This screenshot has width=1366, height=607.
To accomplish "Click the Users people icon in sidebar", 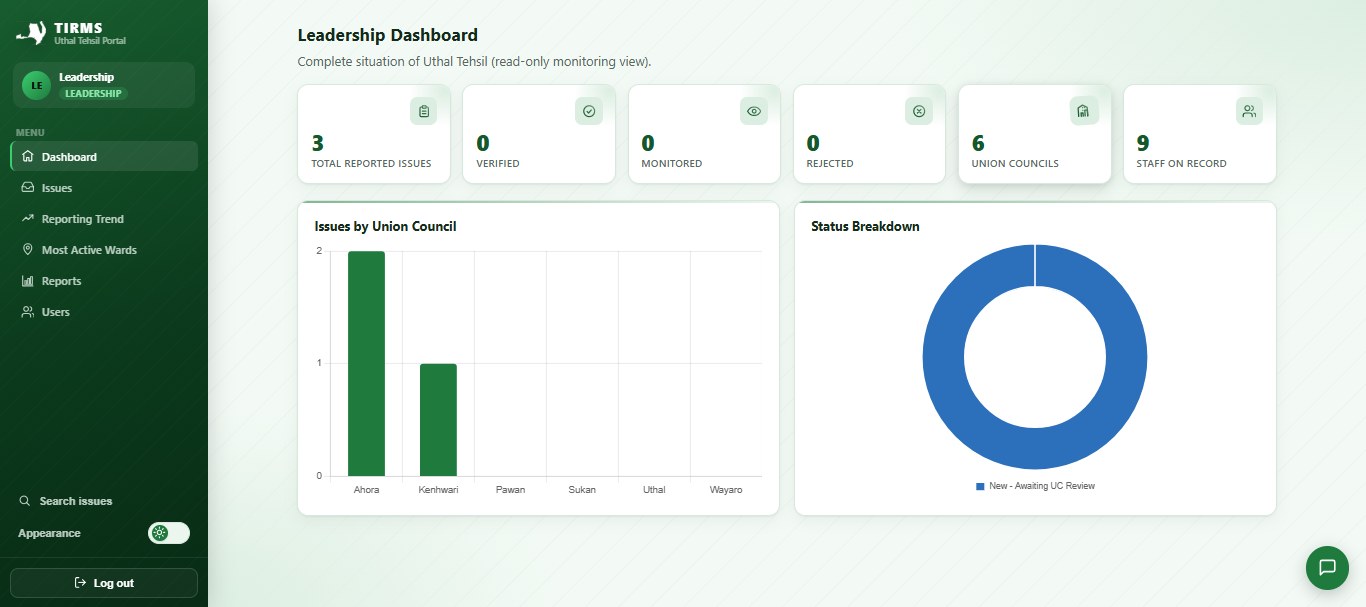I will [28, 312].
